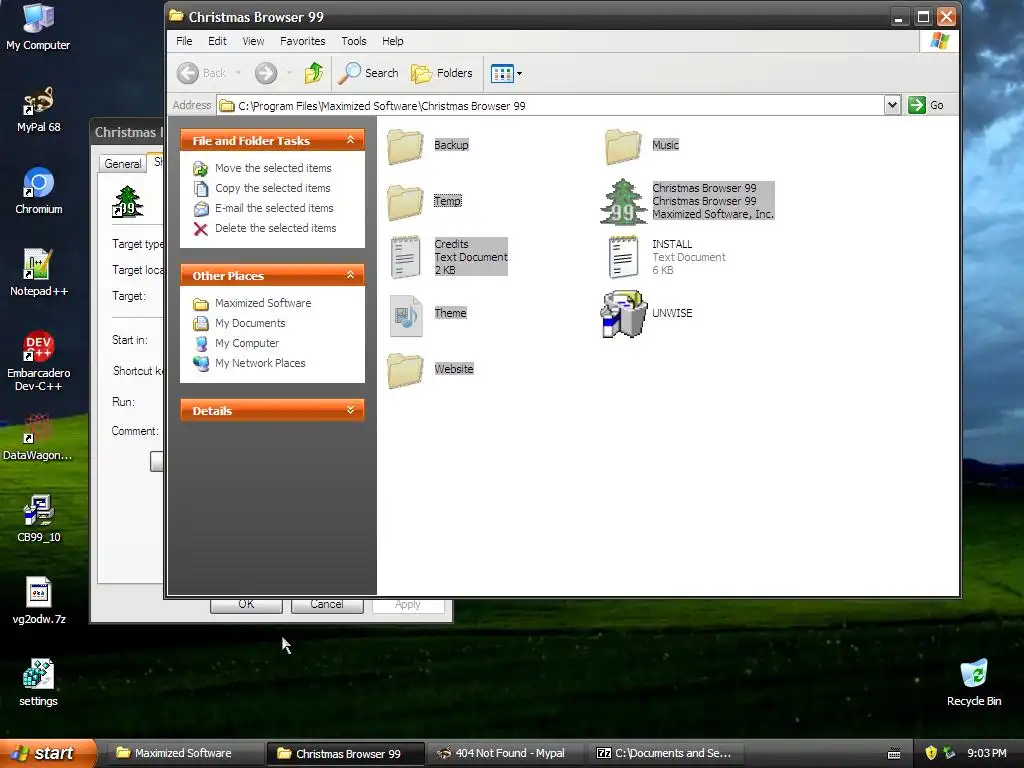Select the INSTALL text document icon

[x=622, y=257]
